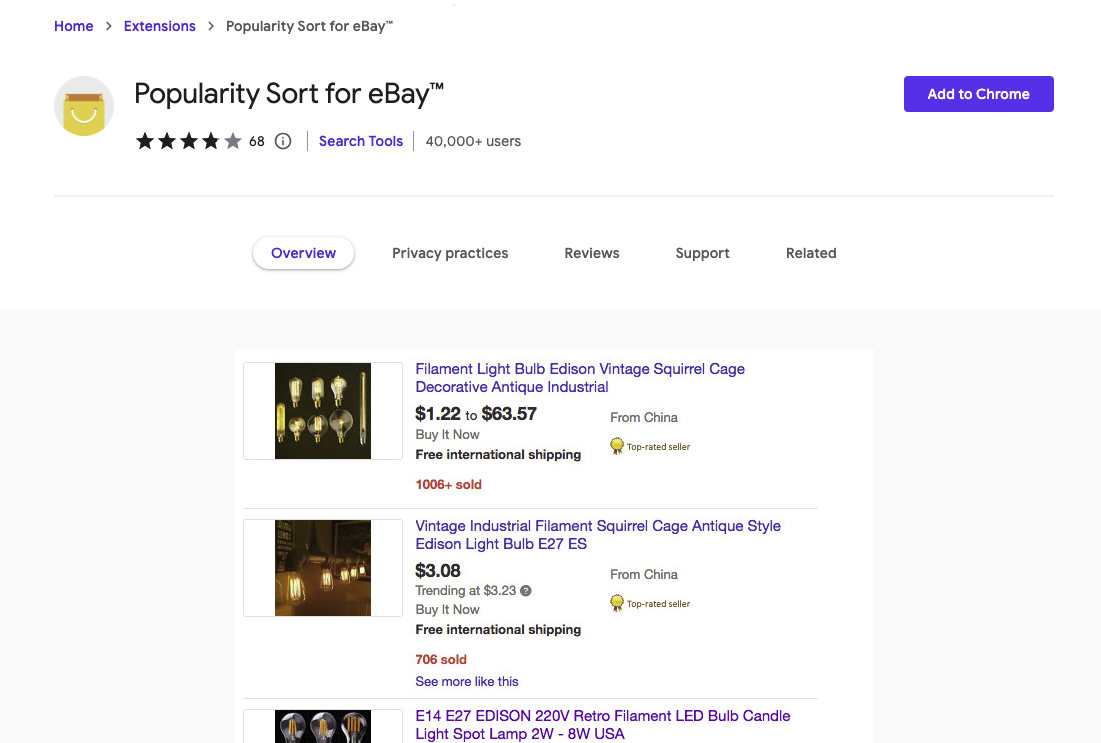Open the Privacy practices tab
Viewport: 1101px width, 743px height.
point(450,253)
